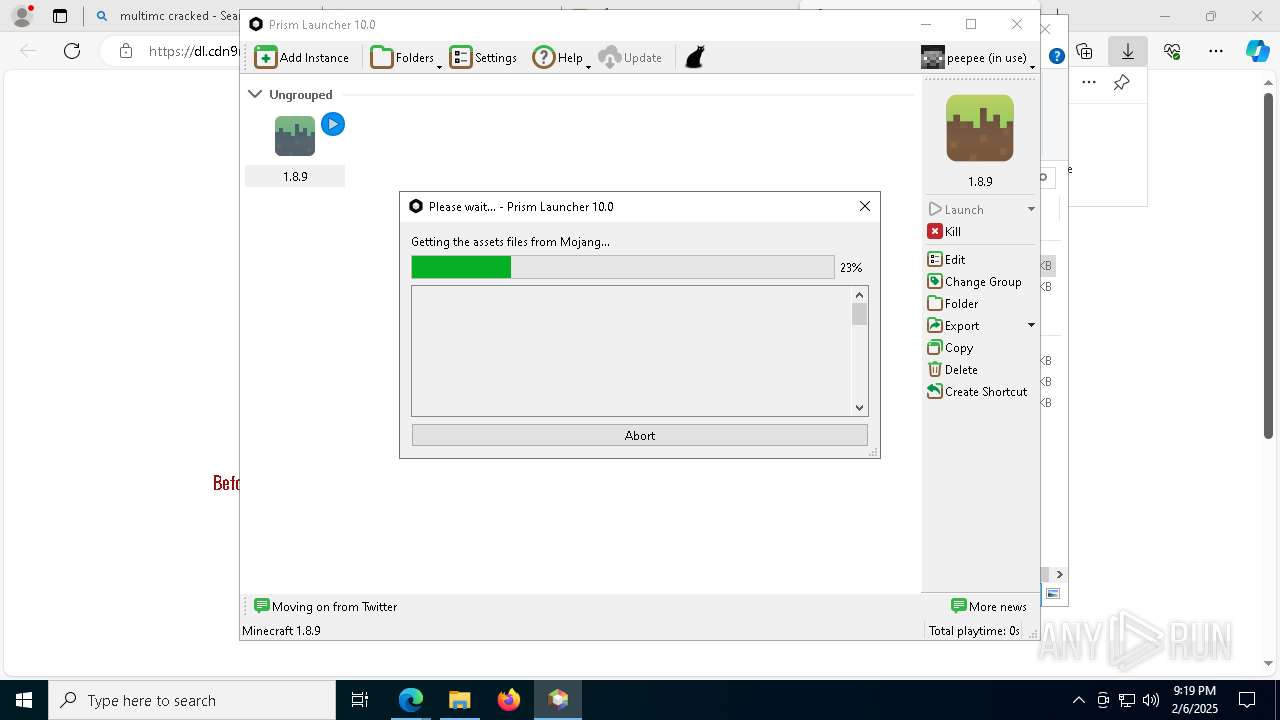The width and height of the screenshot is (1280, 720).
Task: Click Minecraft 1.8.9 status bar text
Action: point(281,631)
